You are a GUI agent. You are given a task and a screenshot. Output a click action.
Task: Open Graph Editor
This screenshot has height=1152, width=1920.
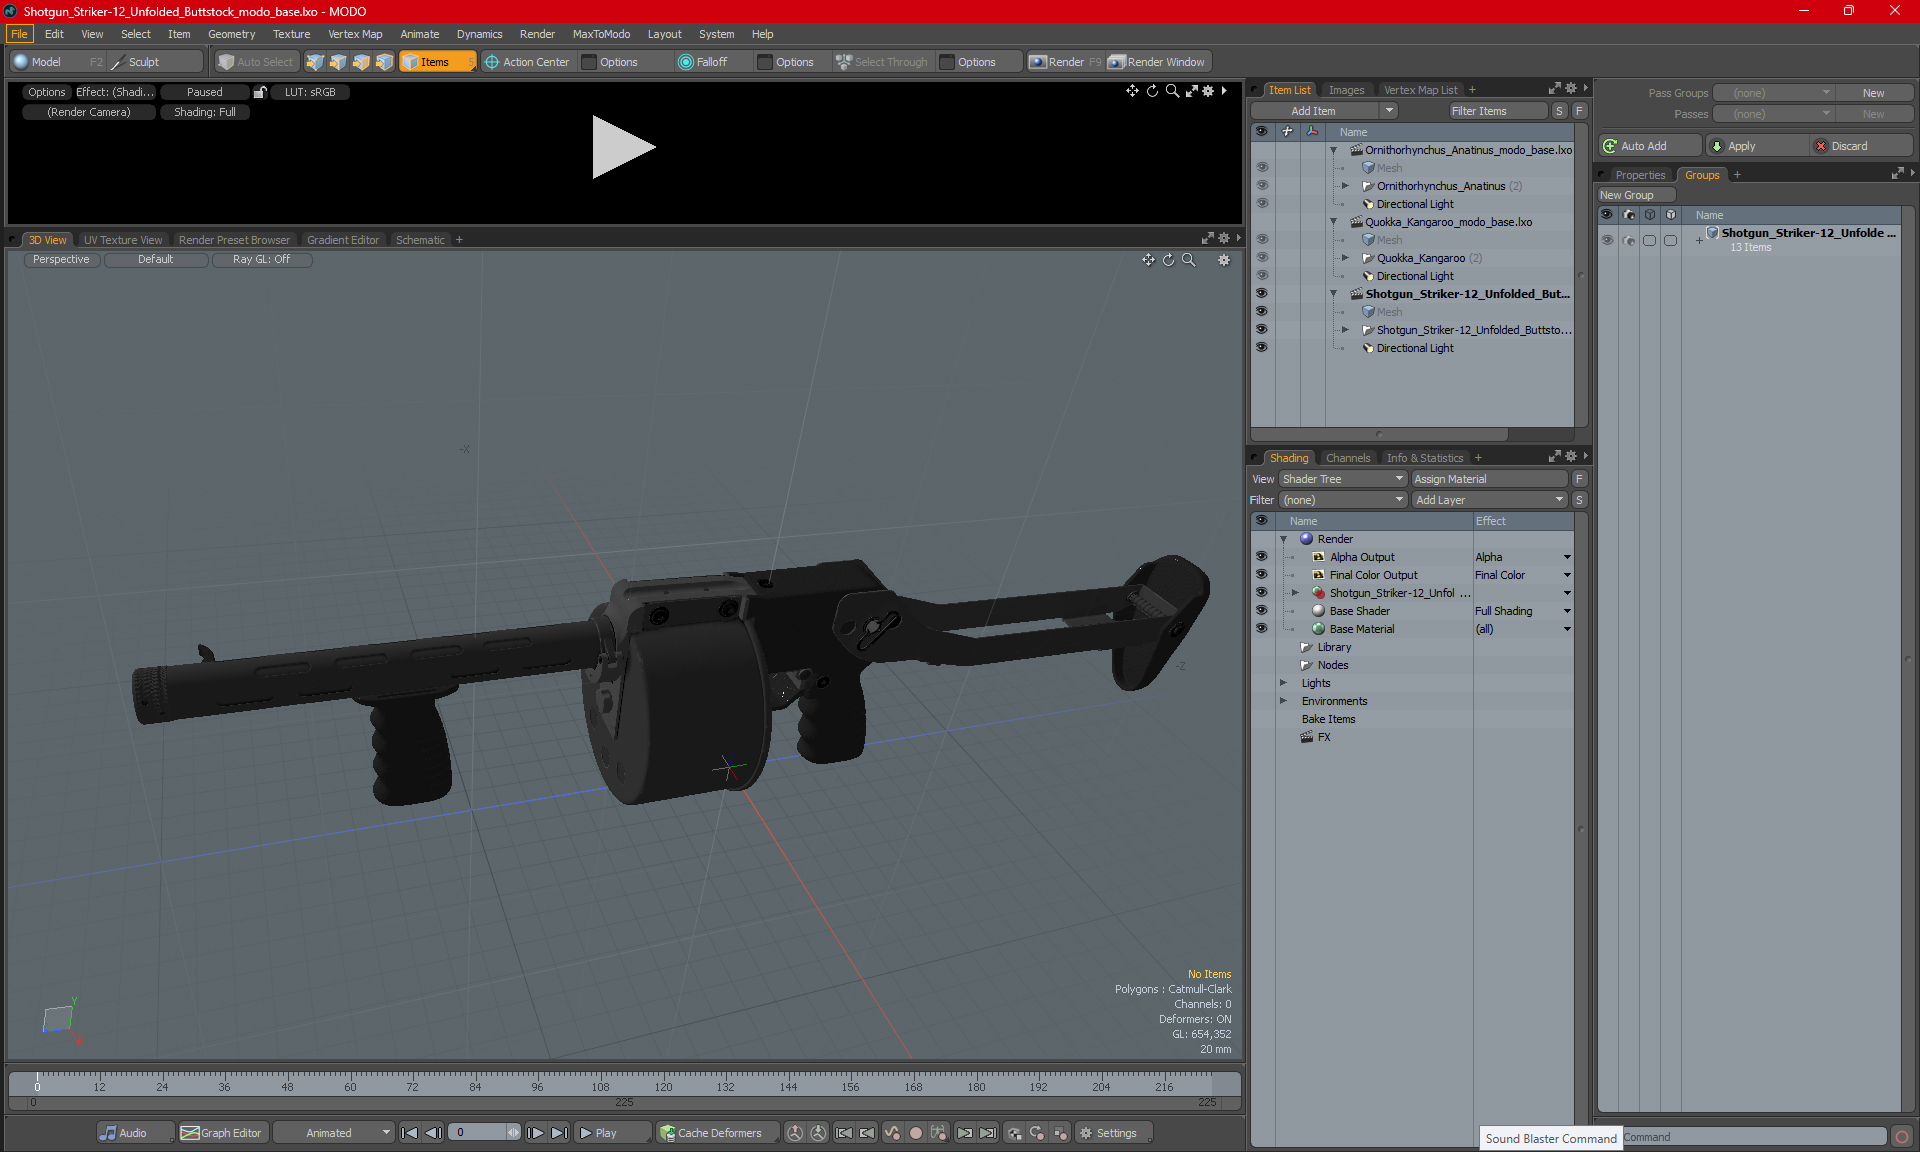[222, 1133]
